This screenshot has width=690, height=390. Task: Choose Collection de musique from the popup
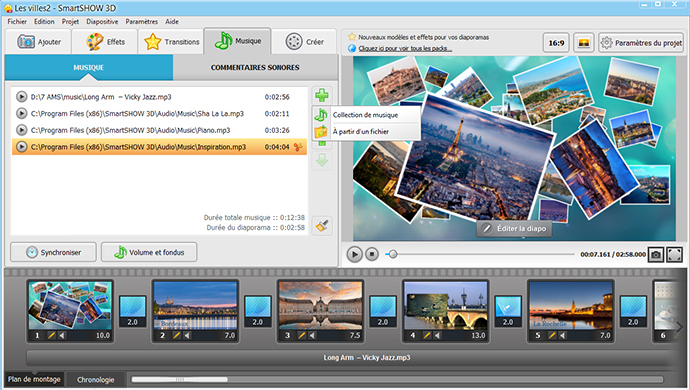pyautogui.click(x=366, y=115)
